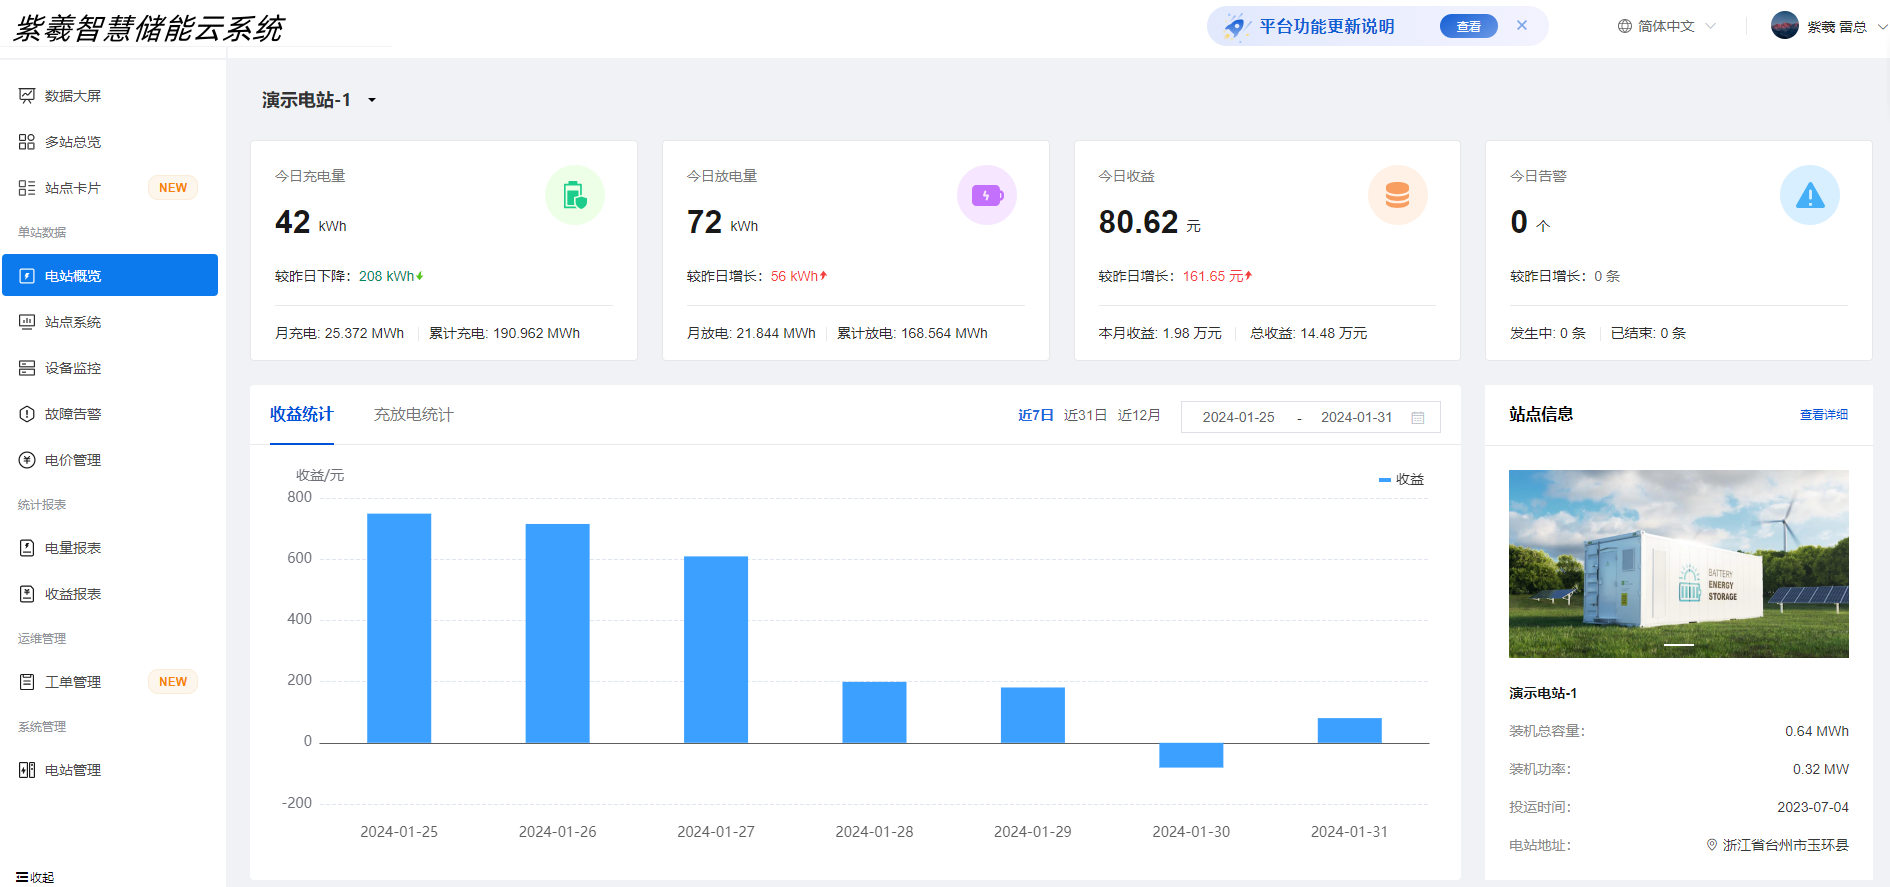Image resolution: width=1890 pixels, height=887 pixels.
Task: Expand the user account menu arrow
Action: (1882, 27)
